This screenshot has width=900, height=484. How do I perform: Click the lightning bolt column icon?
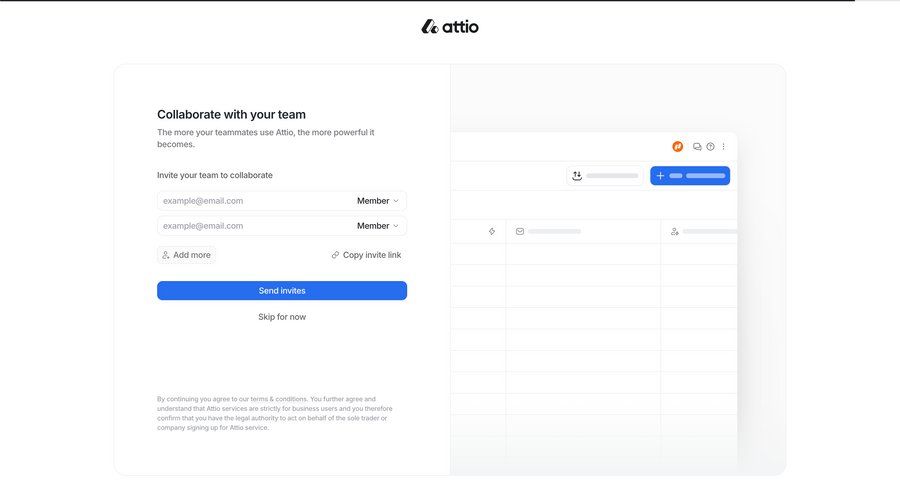492,231
